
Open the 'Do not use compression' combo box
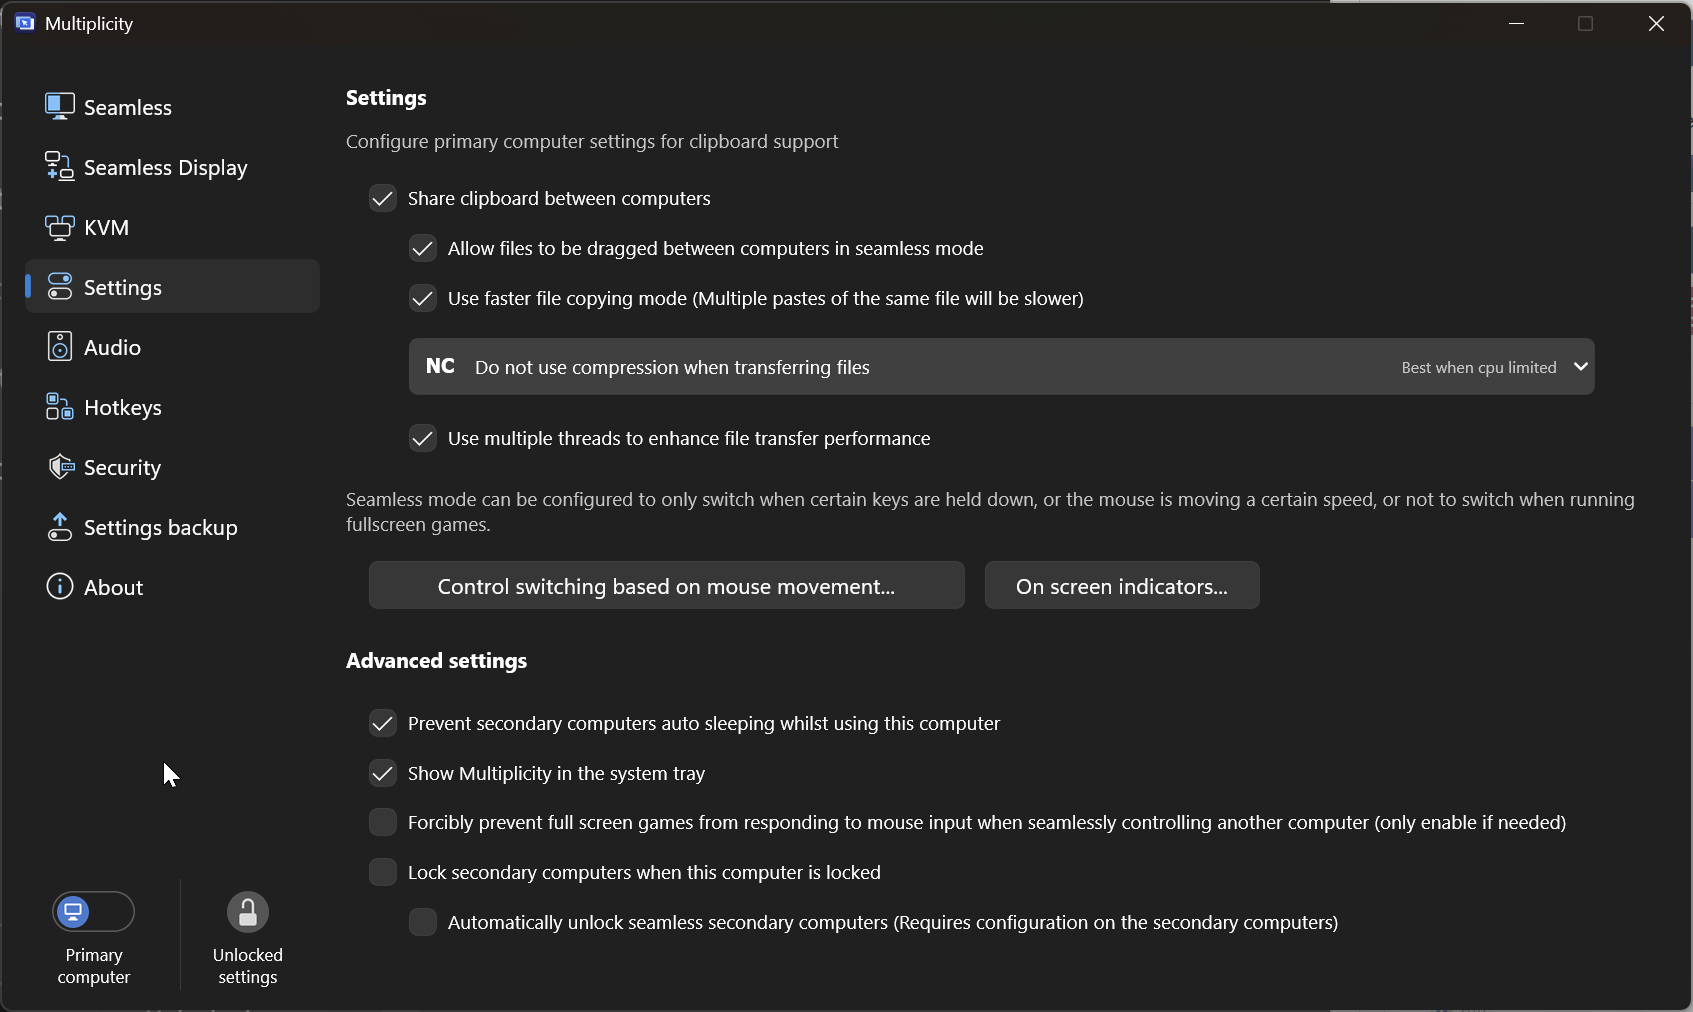[1000, 367]
